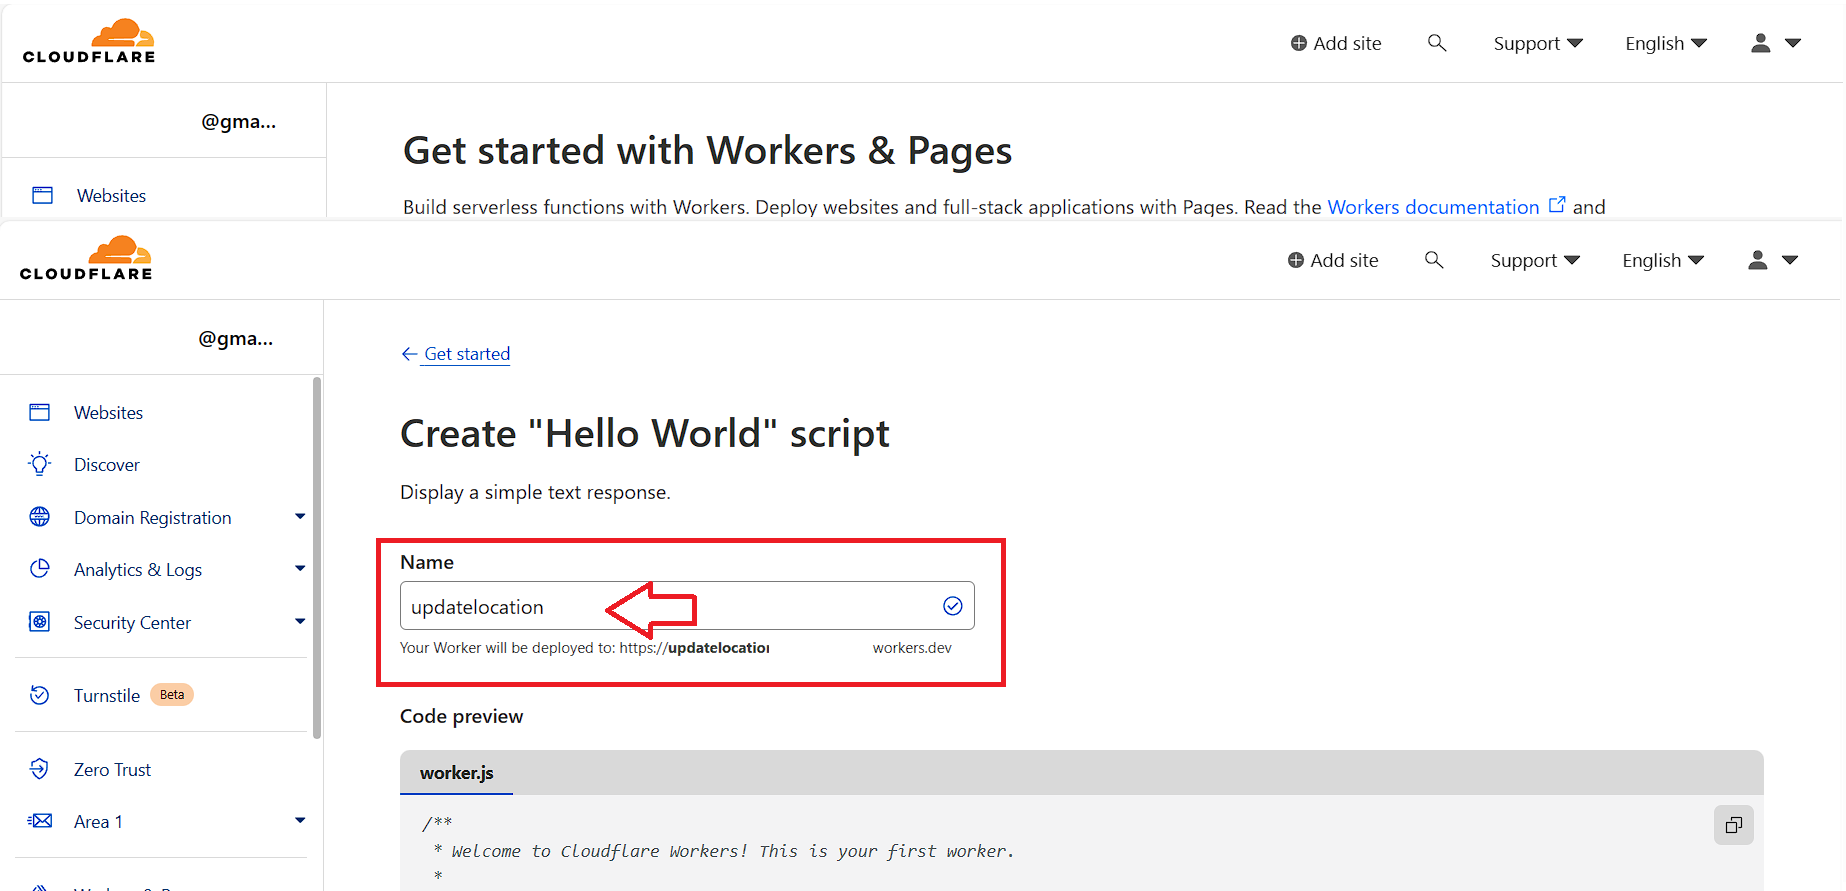Viewport: 1846px width, 891px height.
Task: Click the Beta badge next to Turnstile
Action: point(172,695)
